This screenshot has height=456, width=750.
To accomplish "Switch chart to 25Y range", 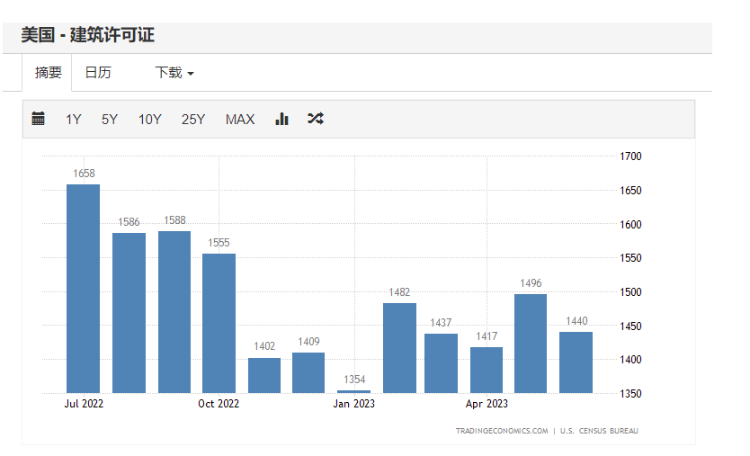I will click(x=193, y=119).
